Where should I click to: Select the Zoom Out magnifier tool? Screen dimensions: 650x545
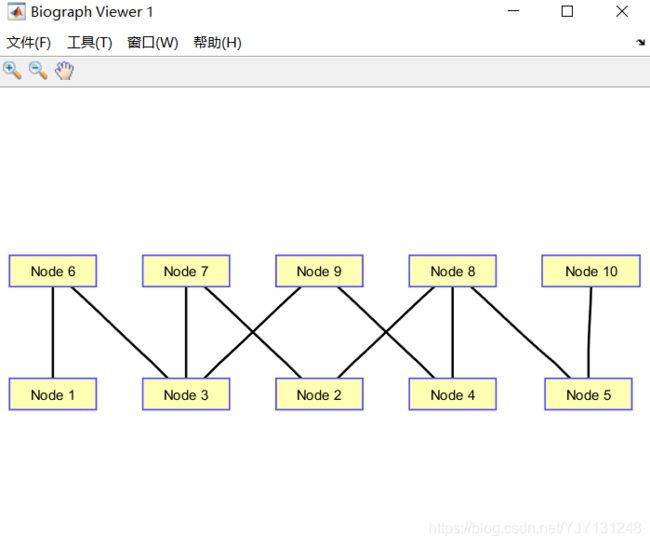pos(38,70)
